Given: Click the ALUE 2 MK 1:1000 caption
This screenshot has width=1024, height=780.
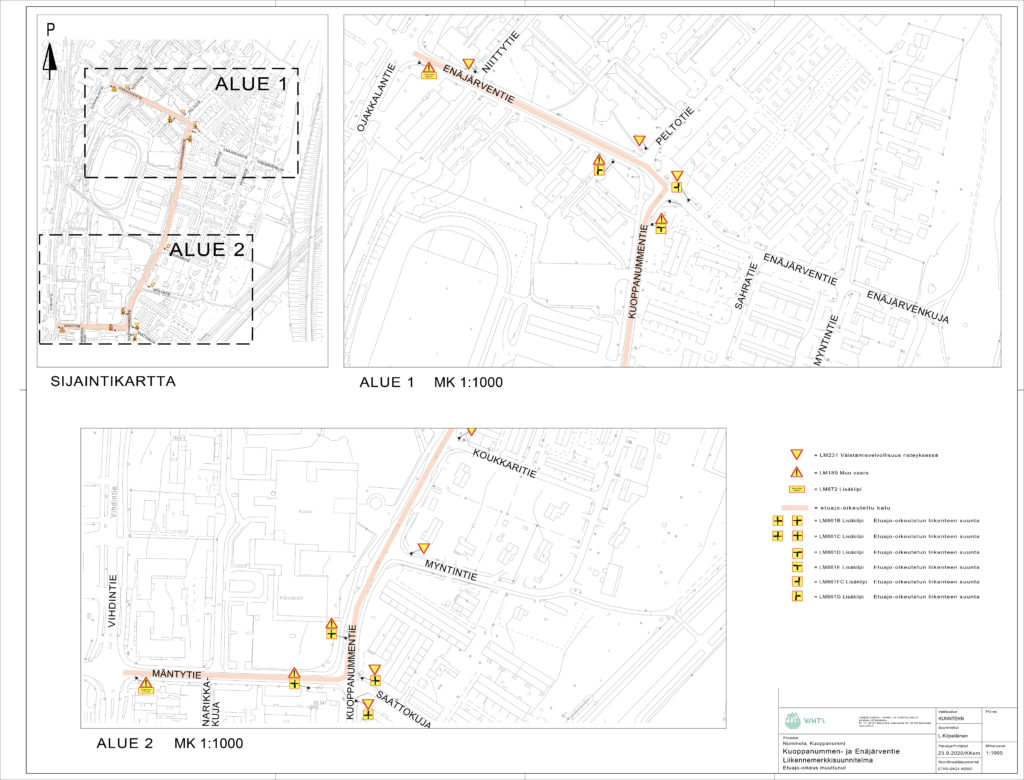Looking at the screenshot, I should coord(168,743).
